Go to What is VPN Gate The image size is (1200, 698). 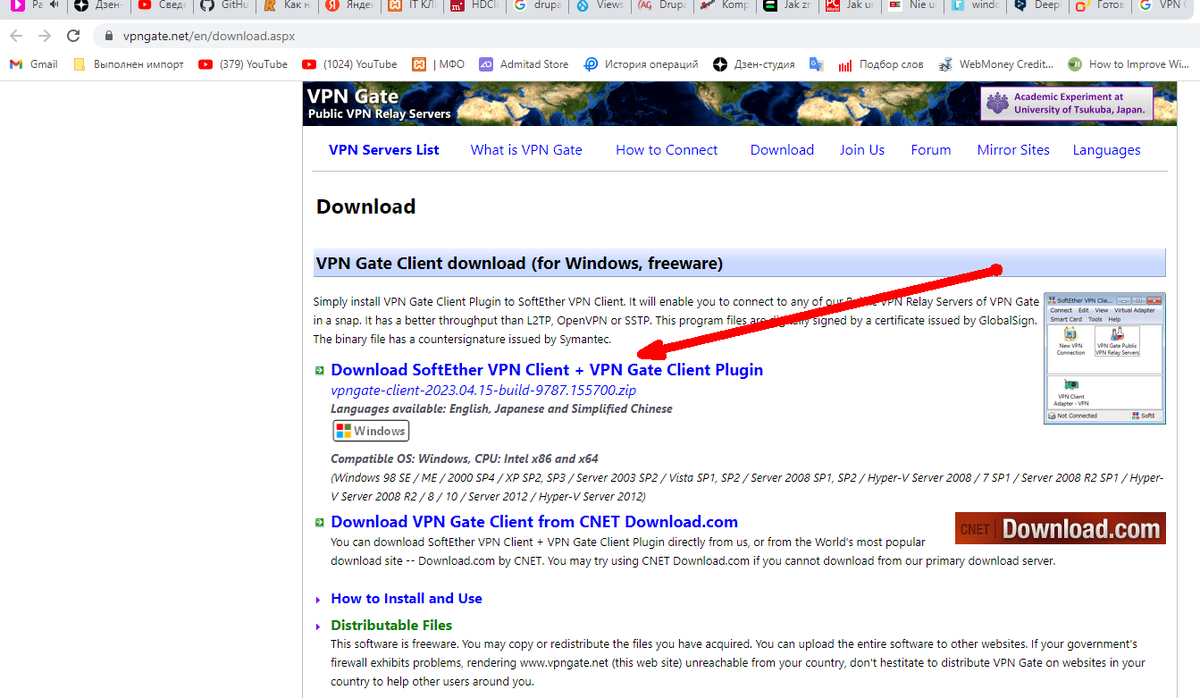tap(526, 150)
